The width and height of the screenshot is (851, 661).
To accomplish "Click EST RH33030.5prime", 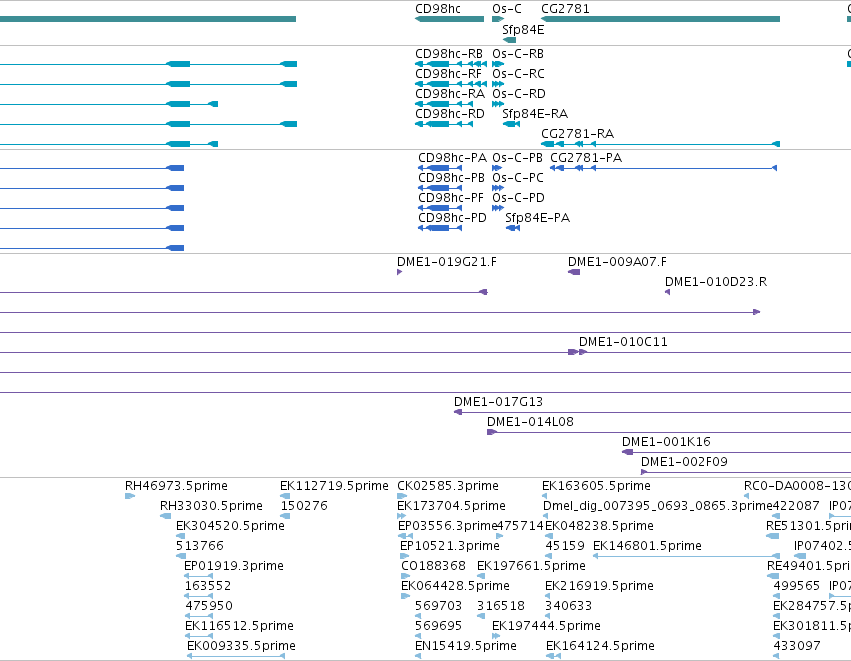I will (x=166, y=516).
